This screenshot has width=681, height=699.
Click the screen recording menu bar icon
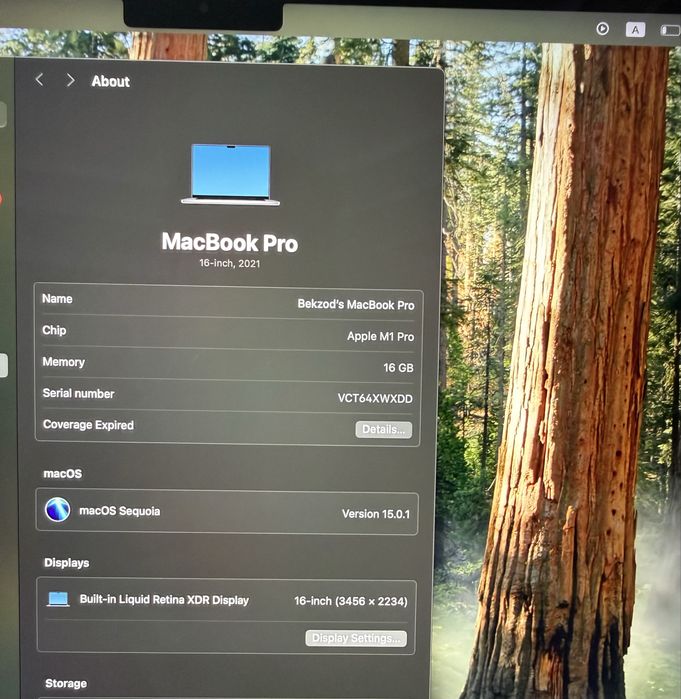point(603,29)
